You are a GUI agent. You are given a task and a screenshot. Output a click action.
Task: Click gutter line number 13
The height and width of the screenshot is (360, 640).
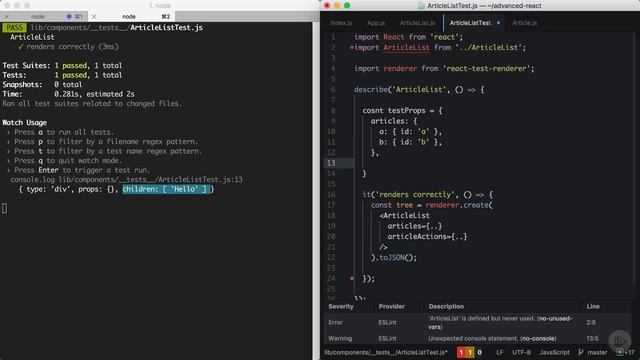tap(331, 163)
